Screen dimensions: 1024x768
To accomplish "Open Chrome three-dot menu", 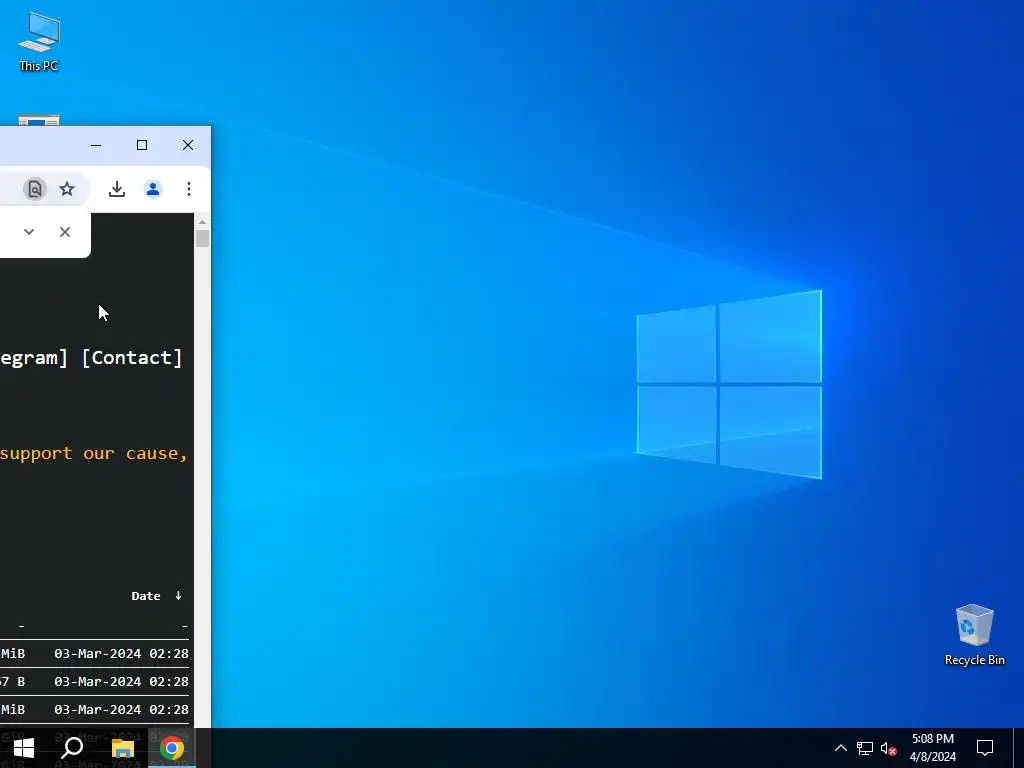I will point(189,189).
